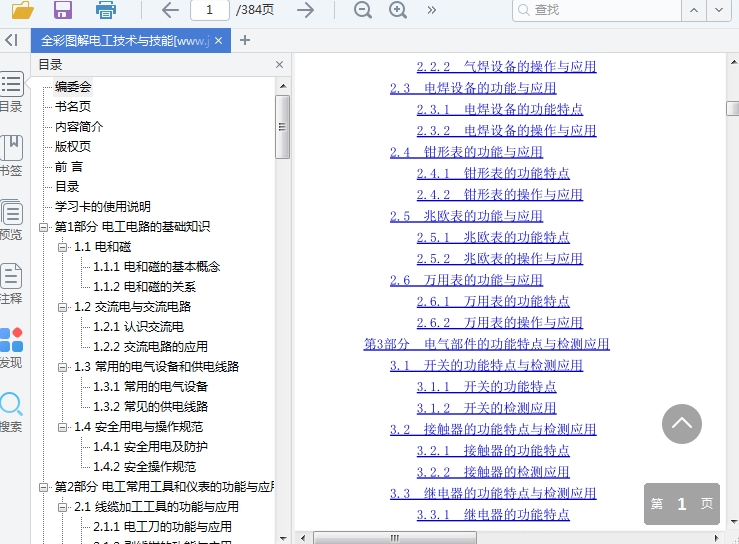Open the 预览 preview panel icon
Viewport: 739px width, 544px height.
point(11,220)
